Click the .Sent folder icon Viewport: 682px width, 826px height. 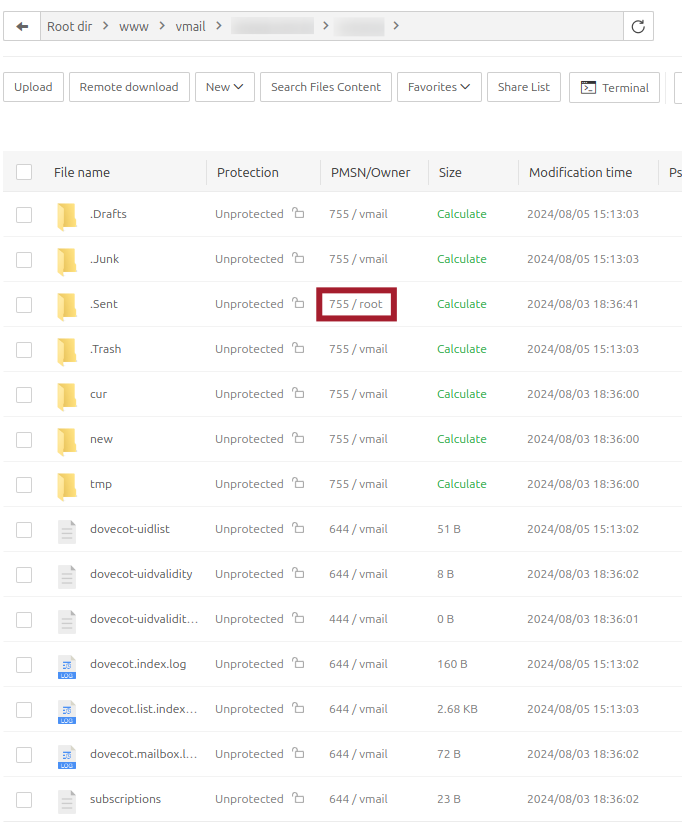67,304
